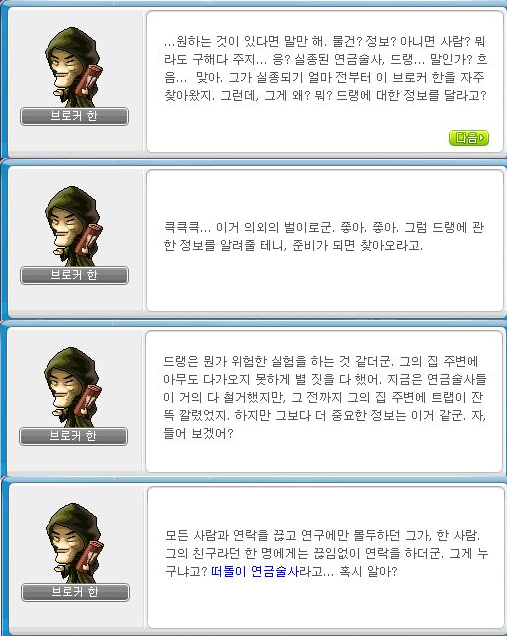The height and width of the screenshot is (636, 507).
Task: Click the 브로커 한 name plate in the top dialog
Action: (74, 116)
